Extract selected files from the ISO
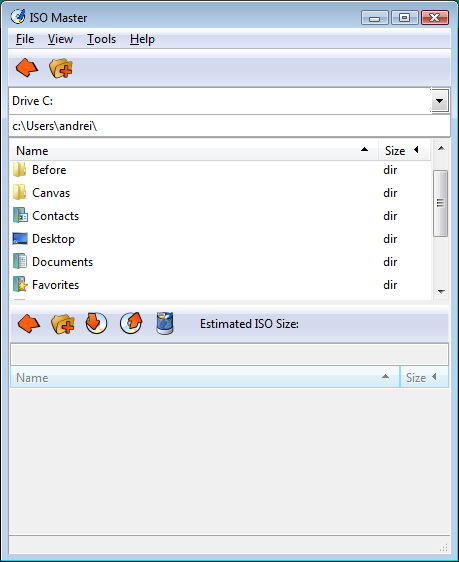This screenshot has height=562, width=459. 131,323
